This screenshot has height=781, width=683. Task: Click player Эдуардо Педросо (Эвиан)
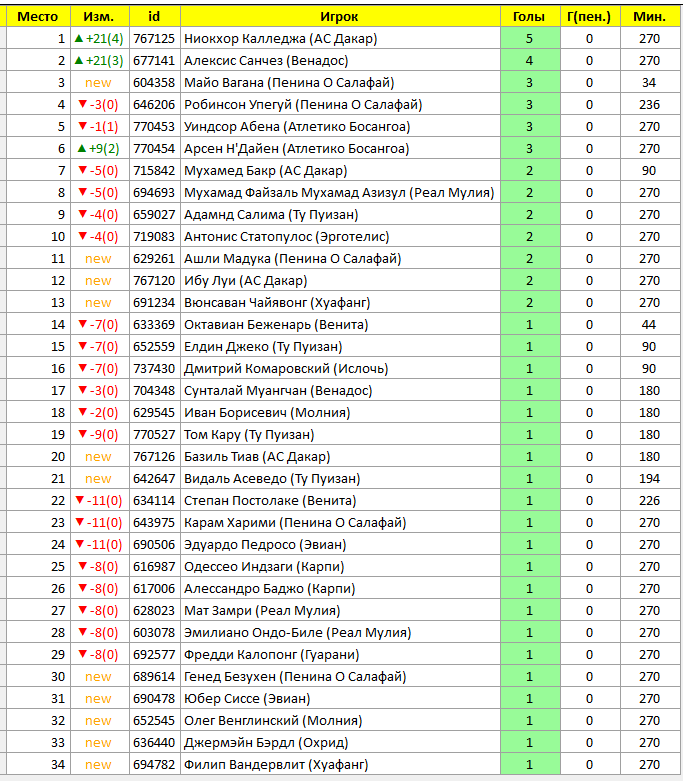265,544
